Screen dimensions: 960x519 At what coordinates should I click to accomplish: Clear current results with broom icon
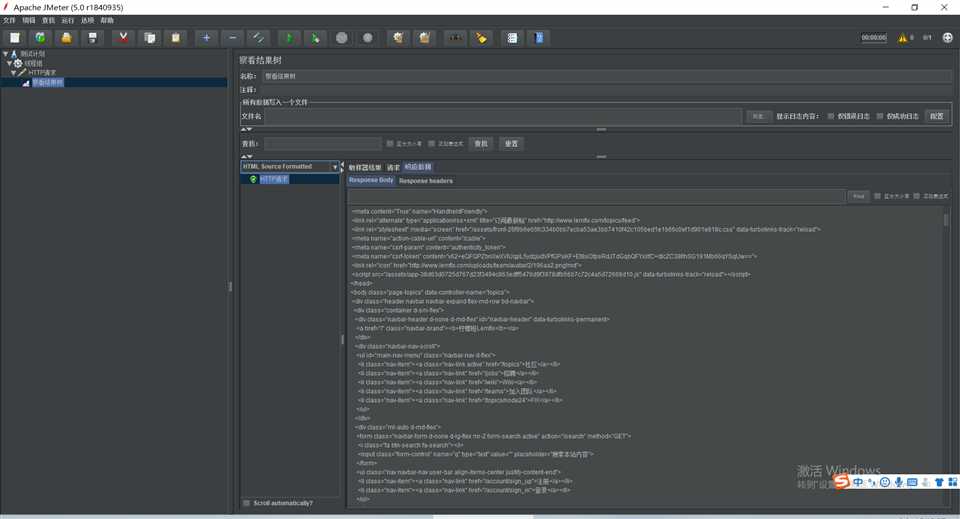[x=399, y=38]
